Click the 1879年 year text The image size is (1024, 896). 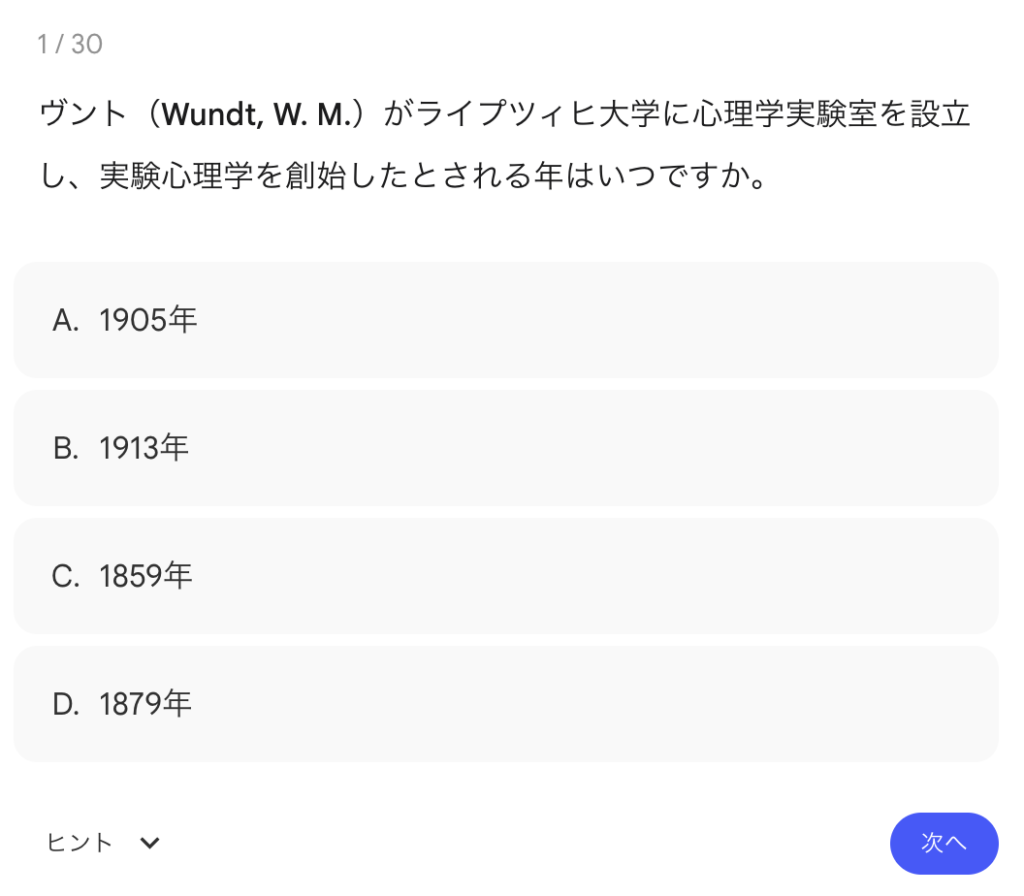click(x=146, y=704)
